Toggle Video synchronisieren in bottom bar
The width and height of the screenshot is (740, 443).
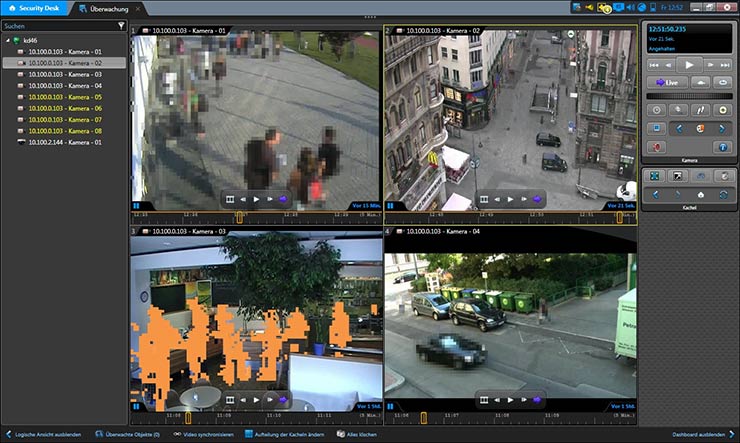[207, 435]
